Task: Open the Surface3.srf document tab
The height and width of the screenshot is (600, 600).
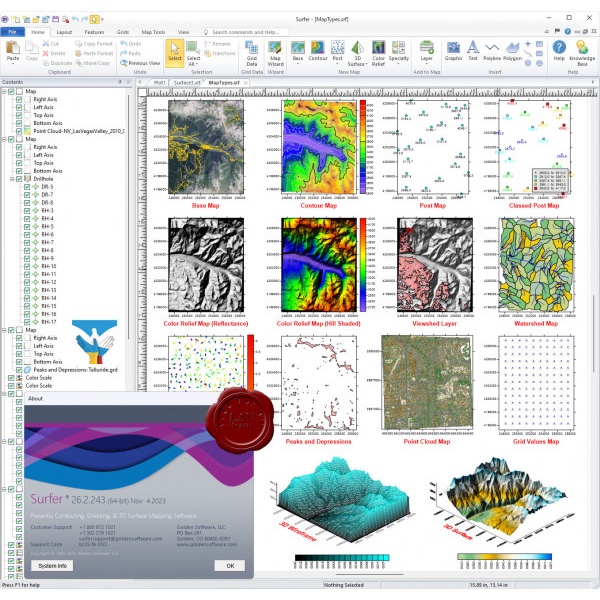Action: coord(187,82)
